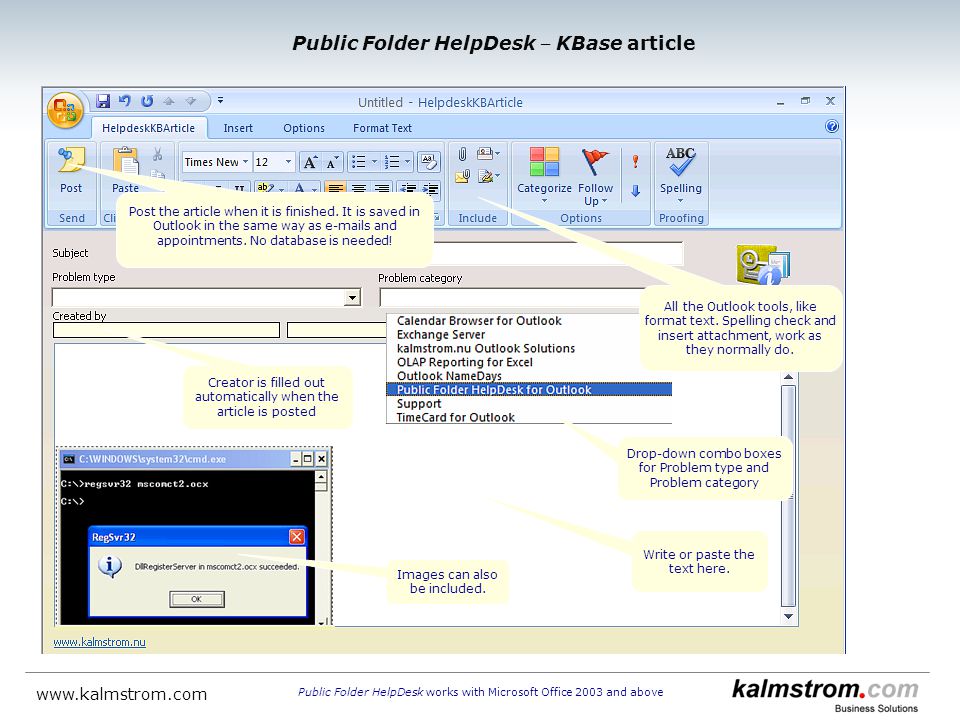The width and height of the screenshot is (960, 720).
Task: Open the Customize Quick Access Toolbar arrow
Action: click(220, 100)
